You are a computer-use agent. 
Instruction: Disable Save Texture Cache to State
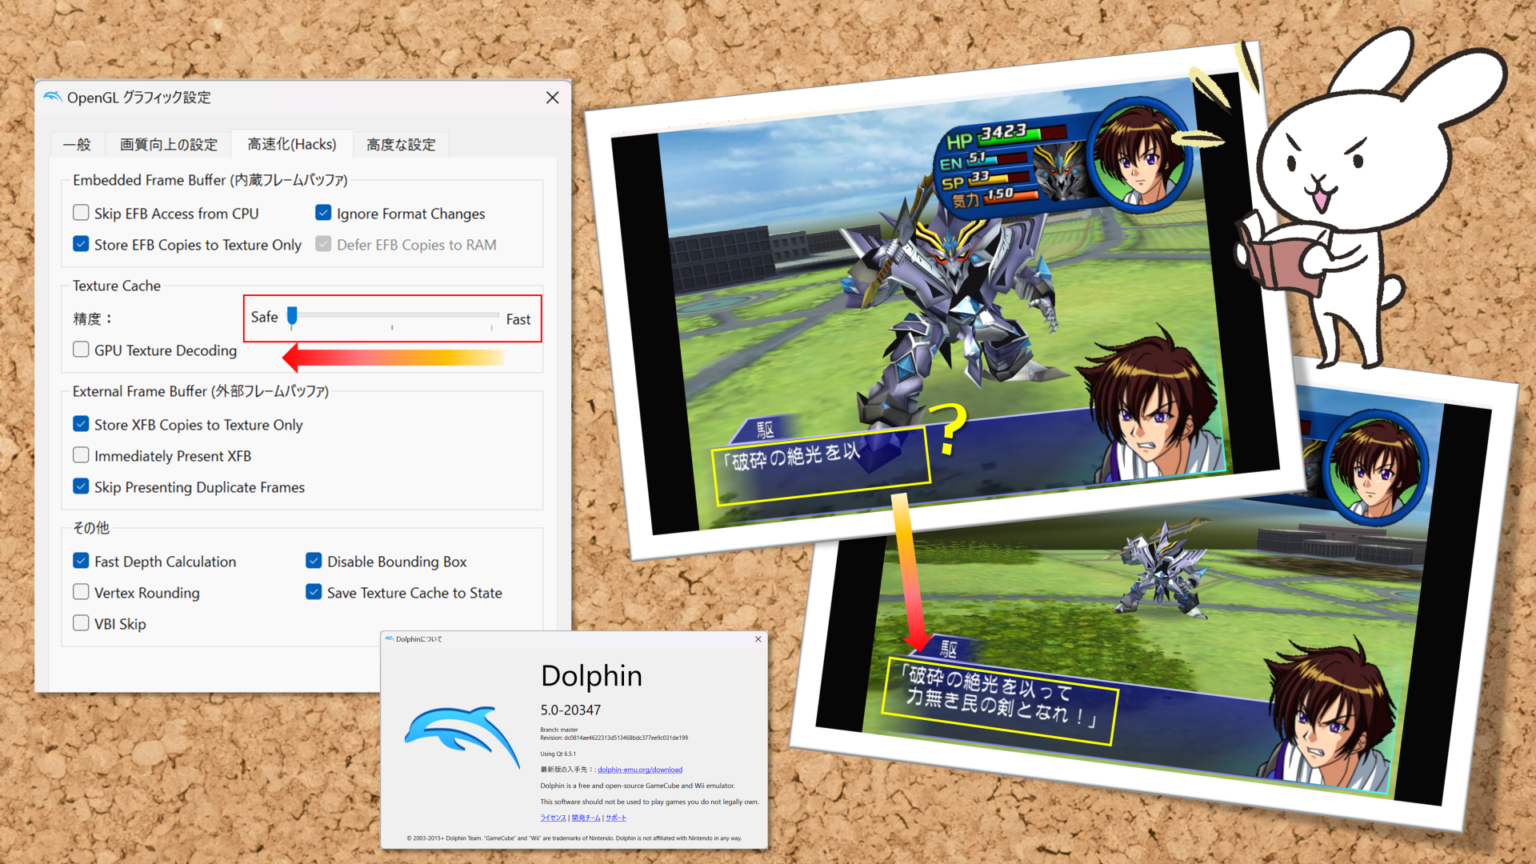314,593
